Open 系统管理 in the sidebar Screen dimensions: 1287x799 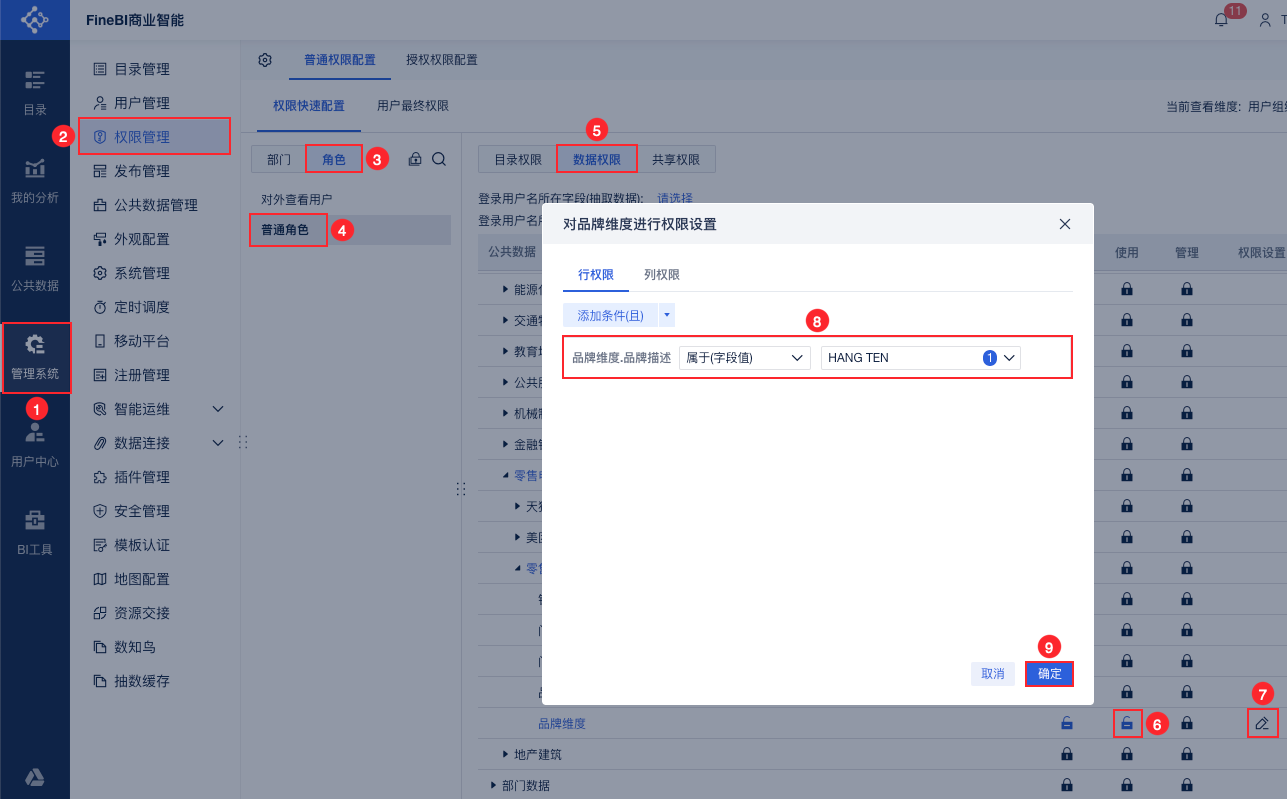[x=141, y=273]
